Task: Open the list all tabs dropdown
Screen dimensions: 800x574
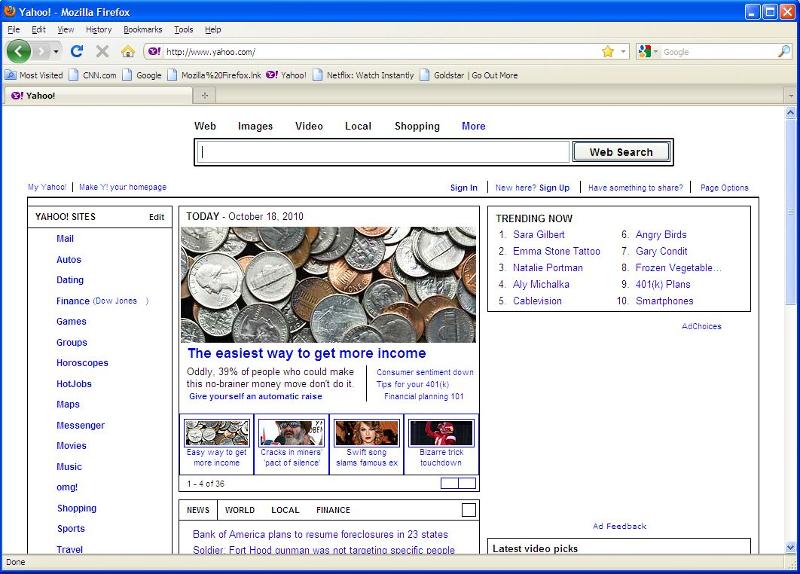Action: point(791,95)
